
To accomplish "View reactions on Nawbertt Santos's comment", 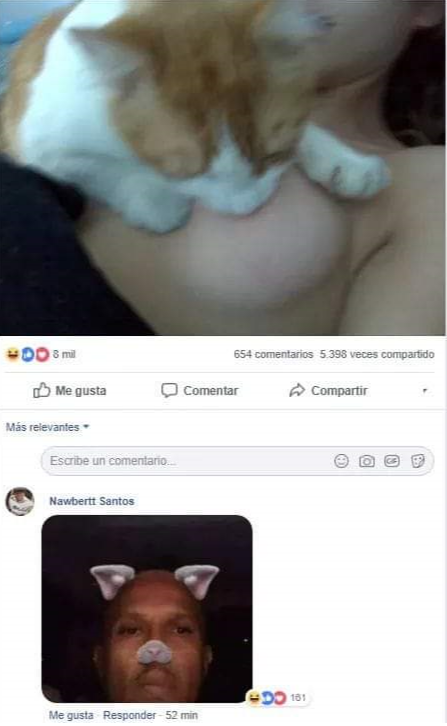I will pos(277,697).
